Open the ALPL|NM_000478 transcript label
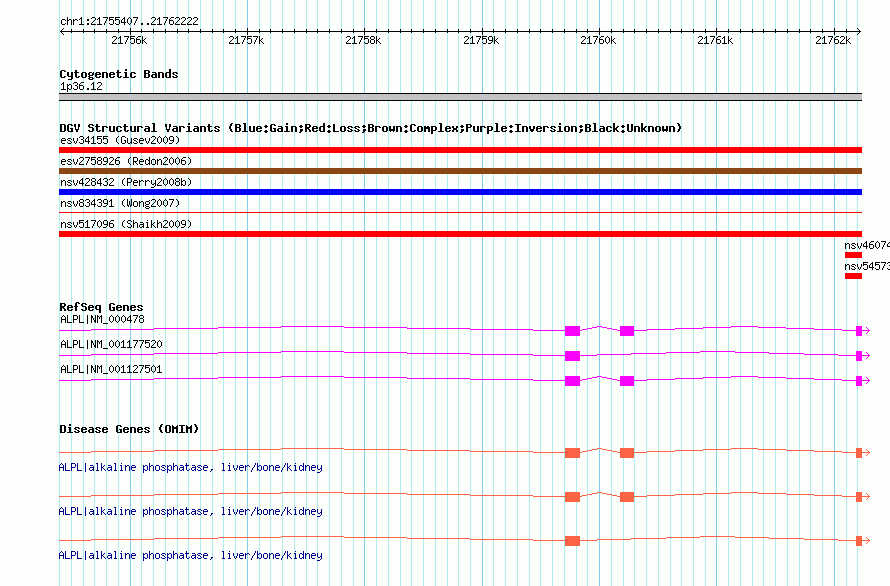 pos(102,319)
